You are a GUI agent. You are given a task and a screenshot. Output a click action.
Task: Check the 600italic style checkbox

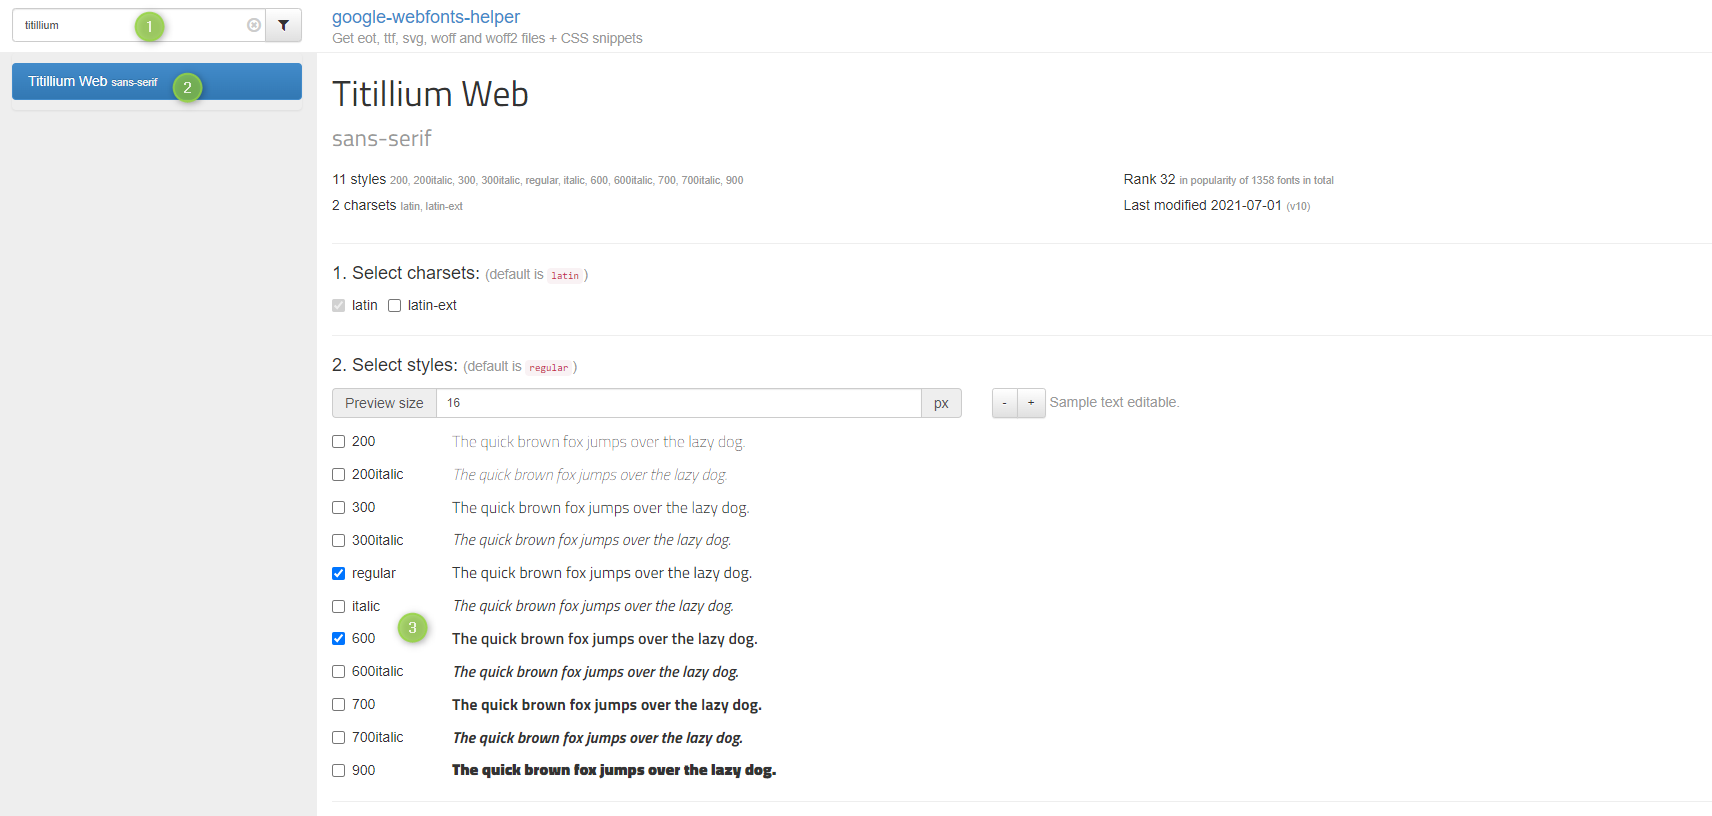pos(339,672)
